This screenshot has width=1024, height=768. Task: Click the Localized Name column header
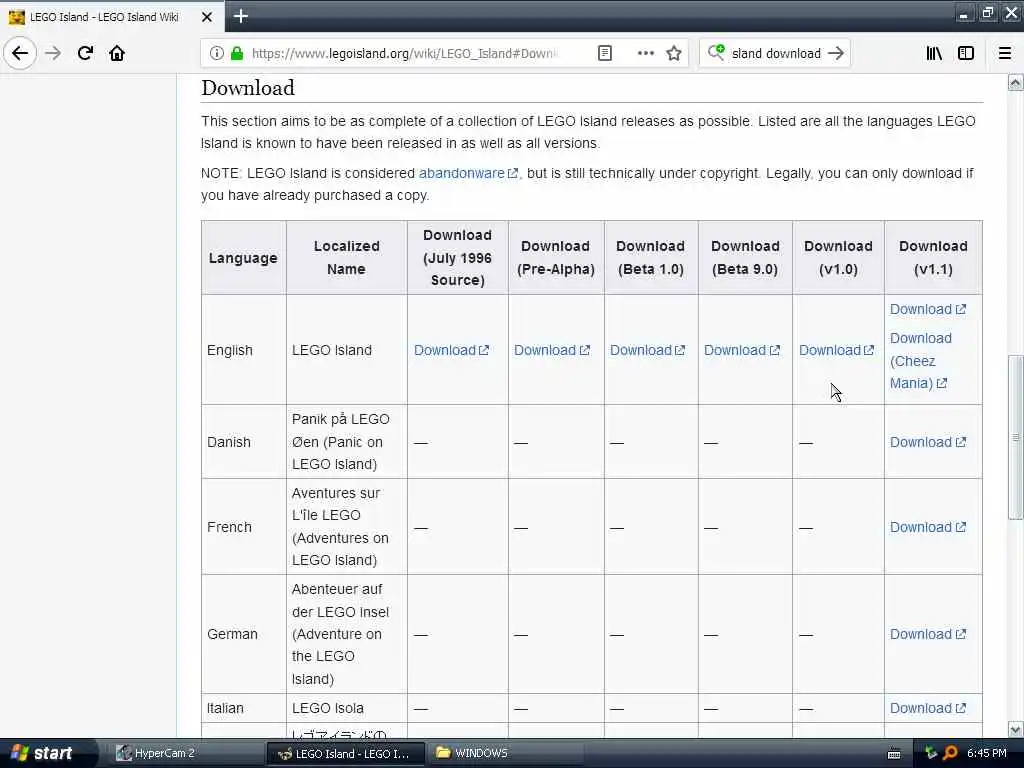pyautogui.click(x=346, y=258)
